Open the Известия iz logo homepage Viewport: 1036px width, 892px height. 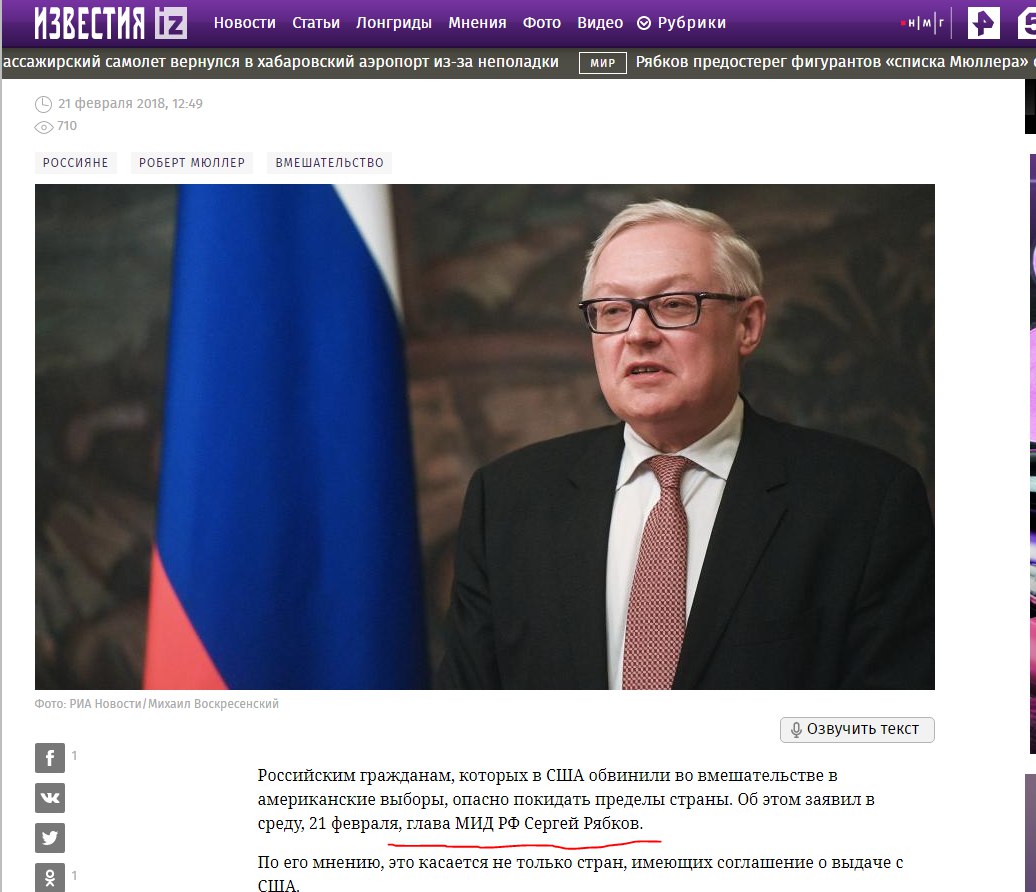pyautogui.click(x=111, y=23)
